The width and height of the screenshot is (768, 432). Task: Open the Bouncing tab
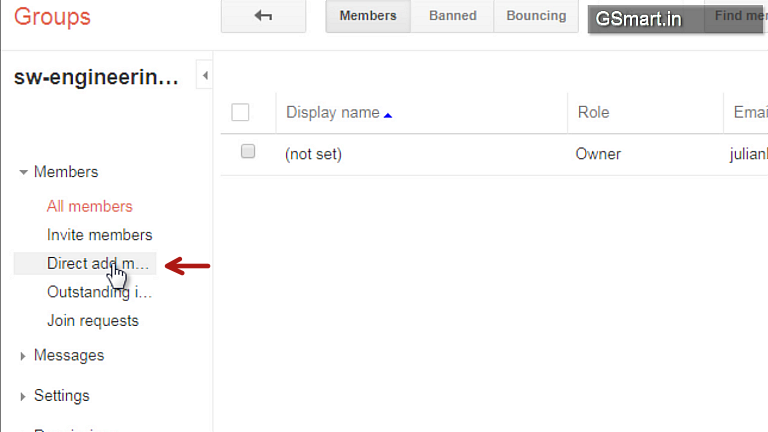[x=536, y=16]
